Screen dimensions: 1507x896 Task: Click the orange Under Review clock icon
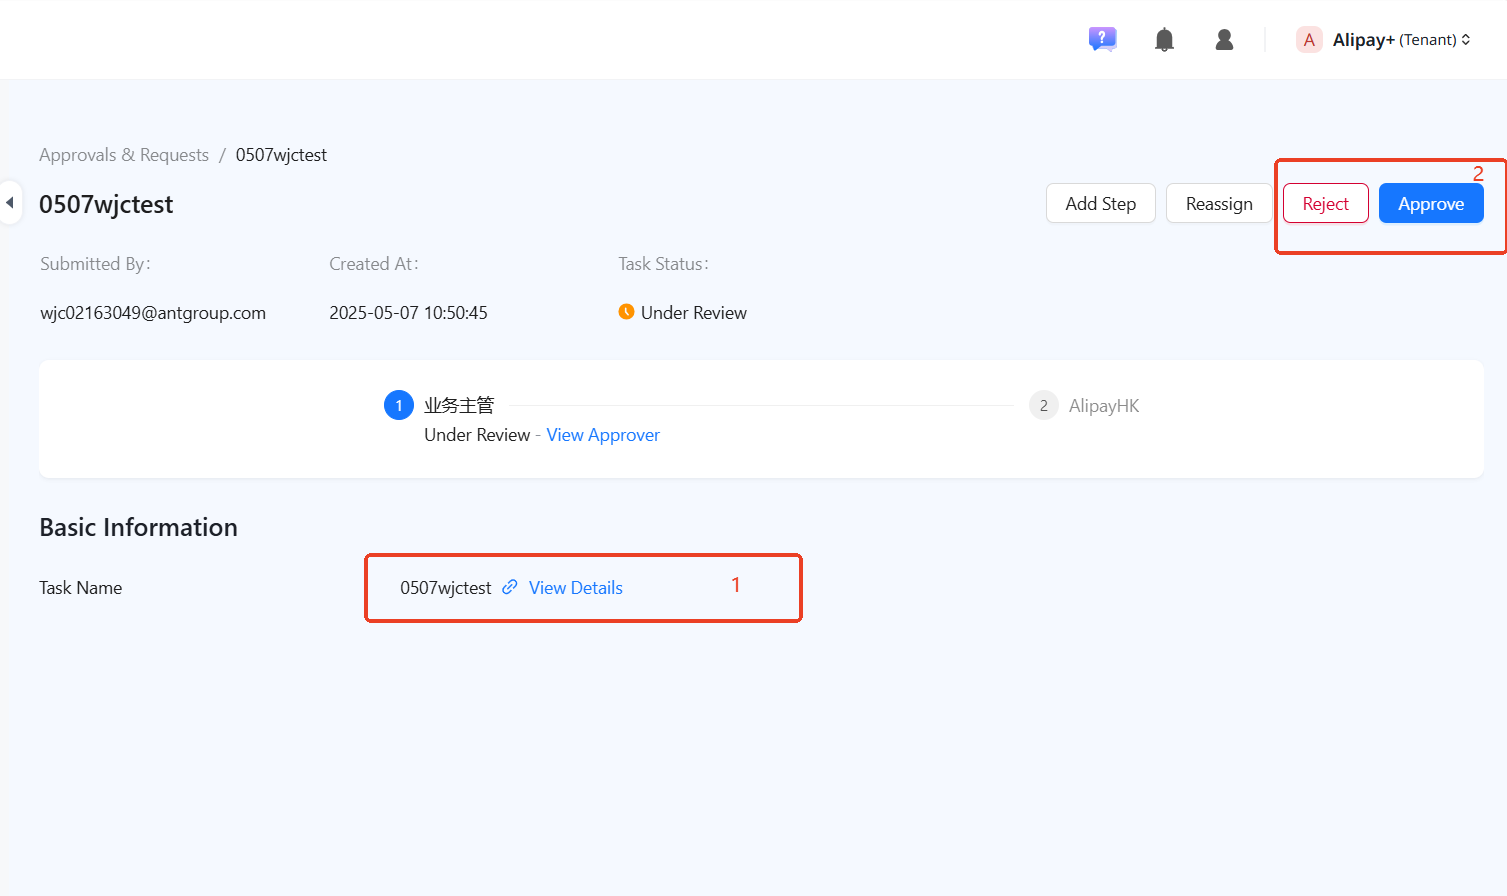point(626,312)
